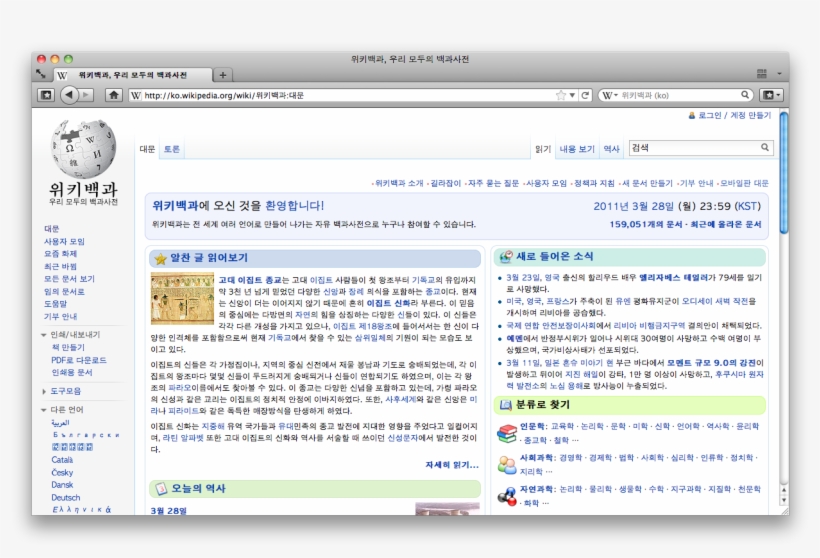The height and width of the screenshot is (558, 820).
Task: Click the star icon of 알찬 글 읽어보기
Action: (161, 258)
